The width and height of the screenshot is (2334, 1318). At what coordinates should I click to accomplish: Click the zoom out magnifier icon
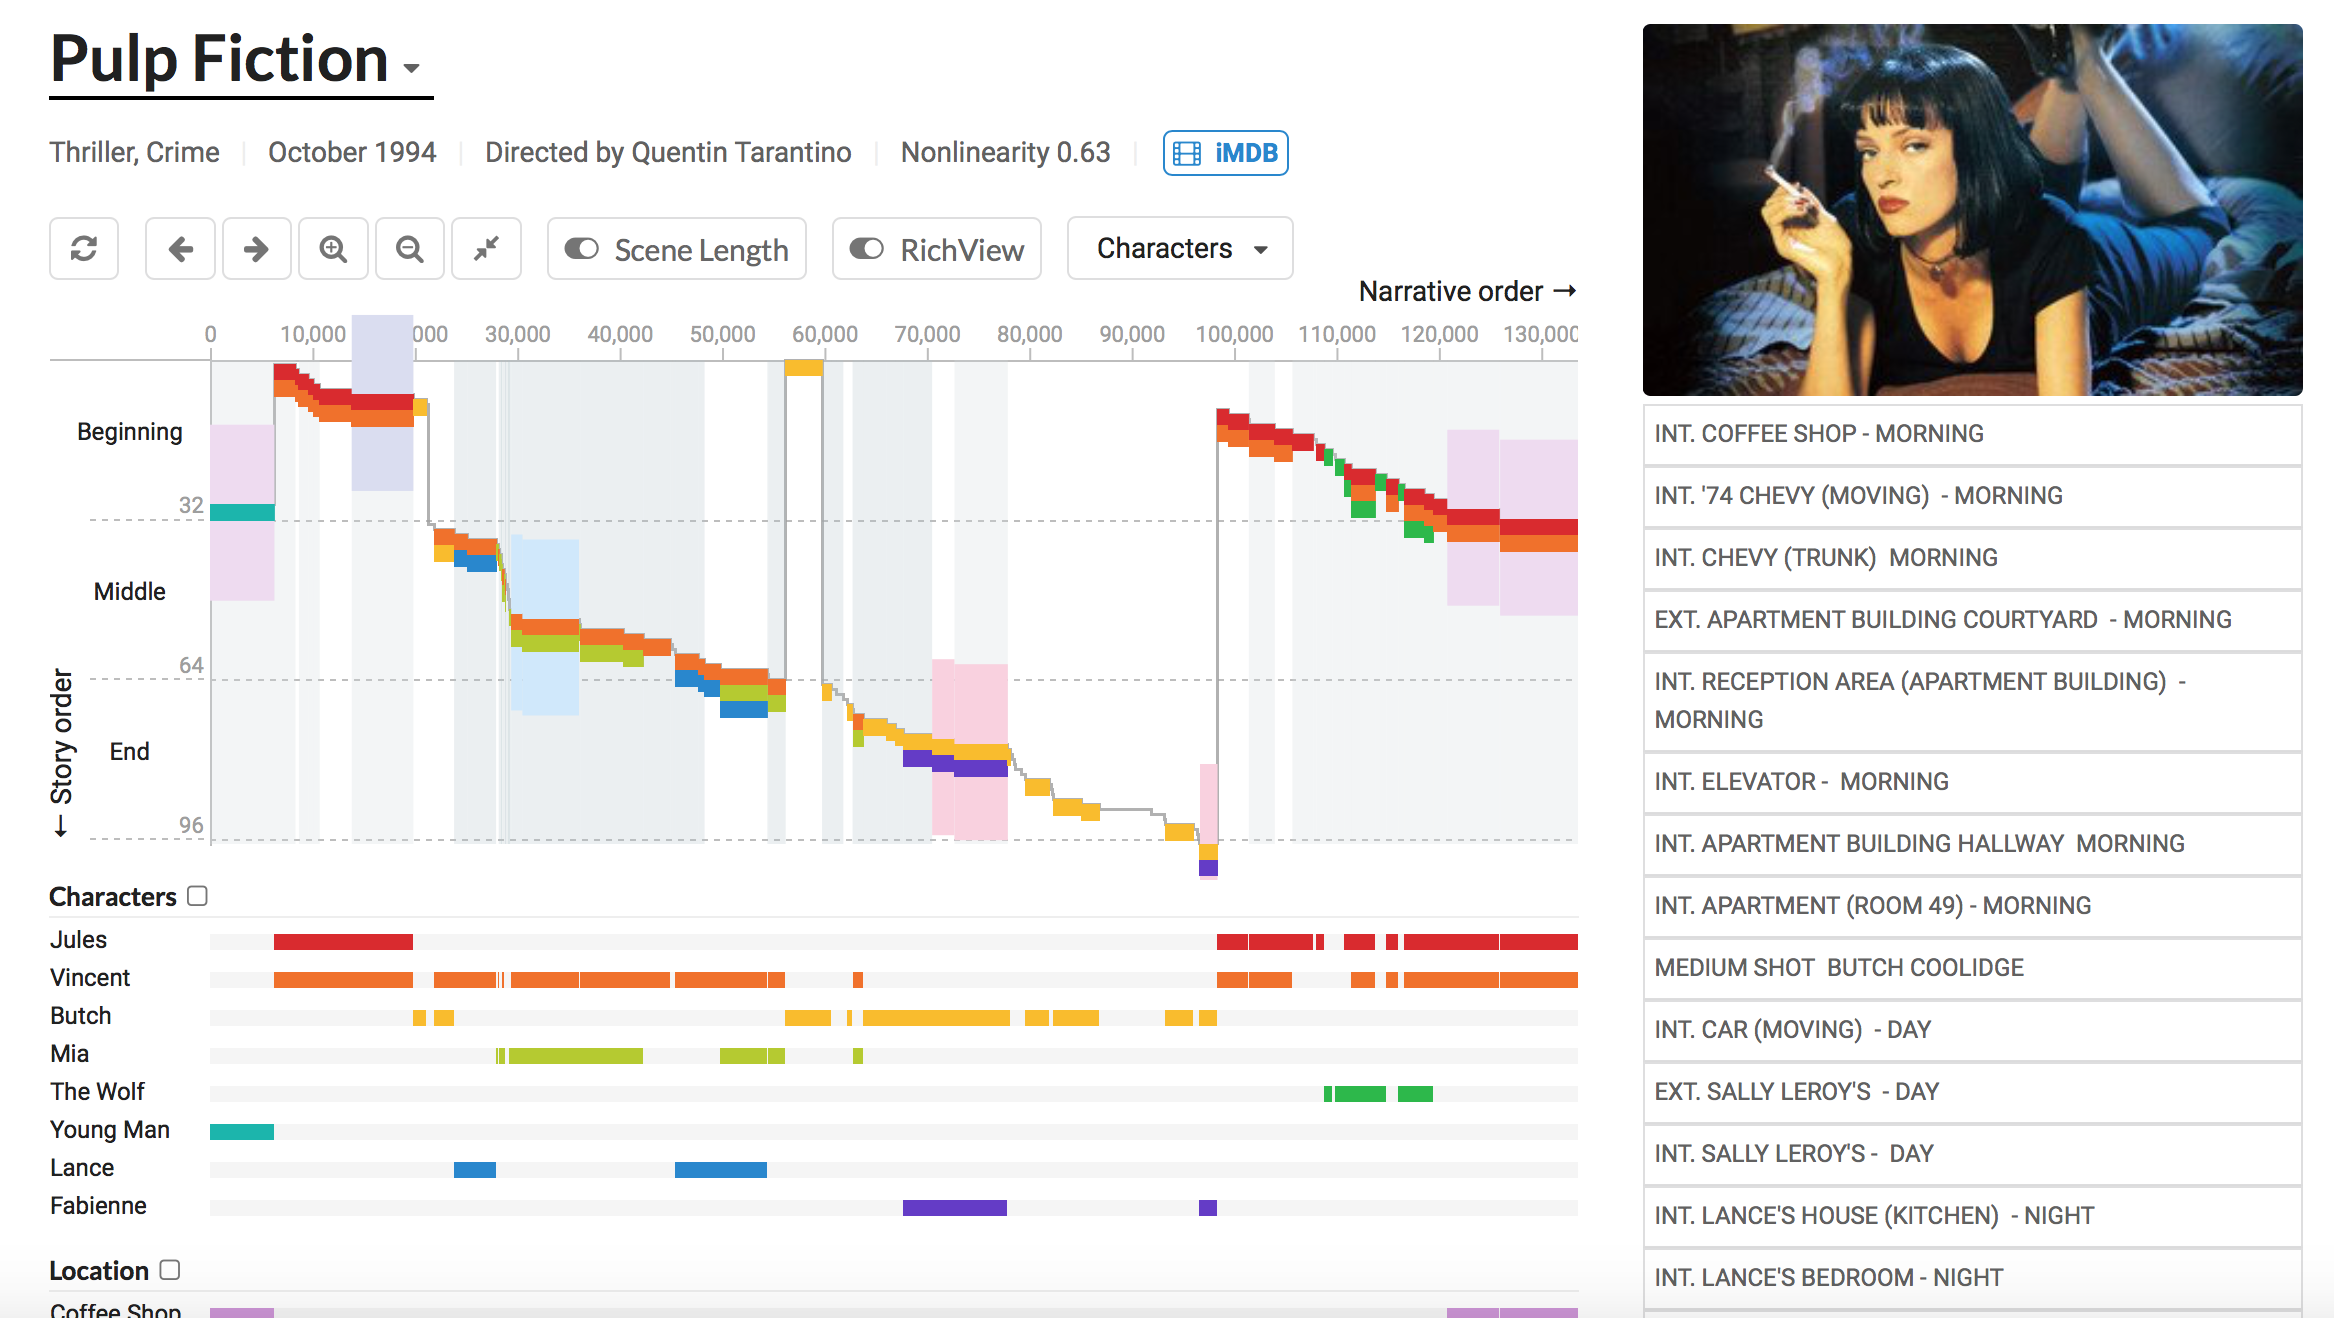click(x=409, y=249)
